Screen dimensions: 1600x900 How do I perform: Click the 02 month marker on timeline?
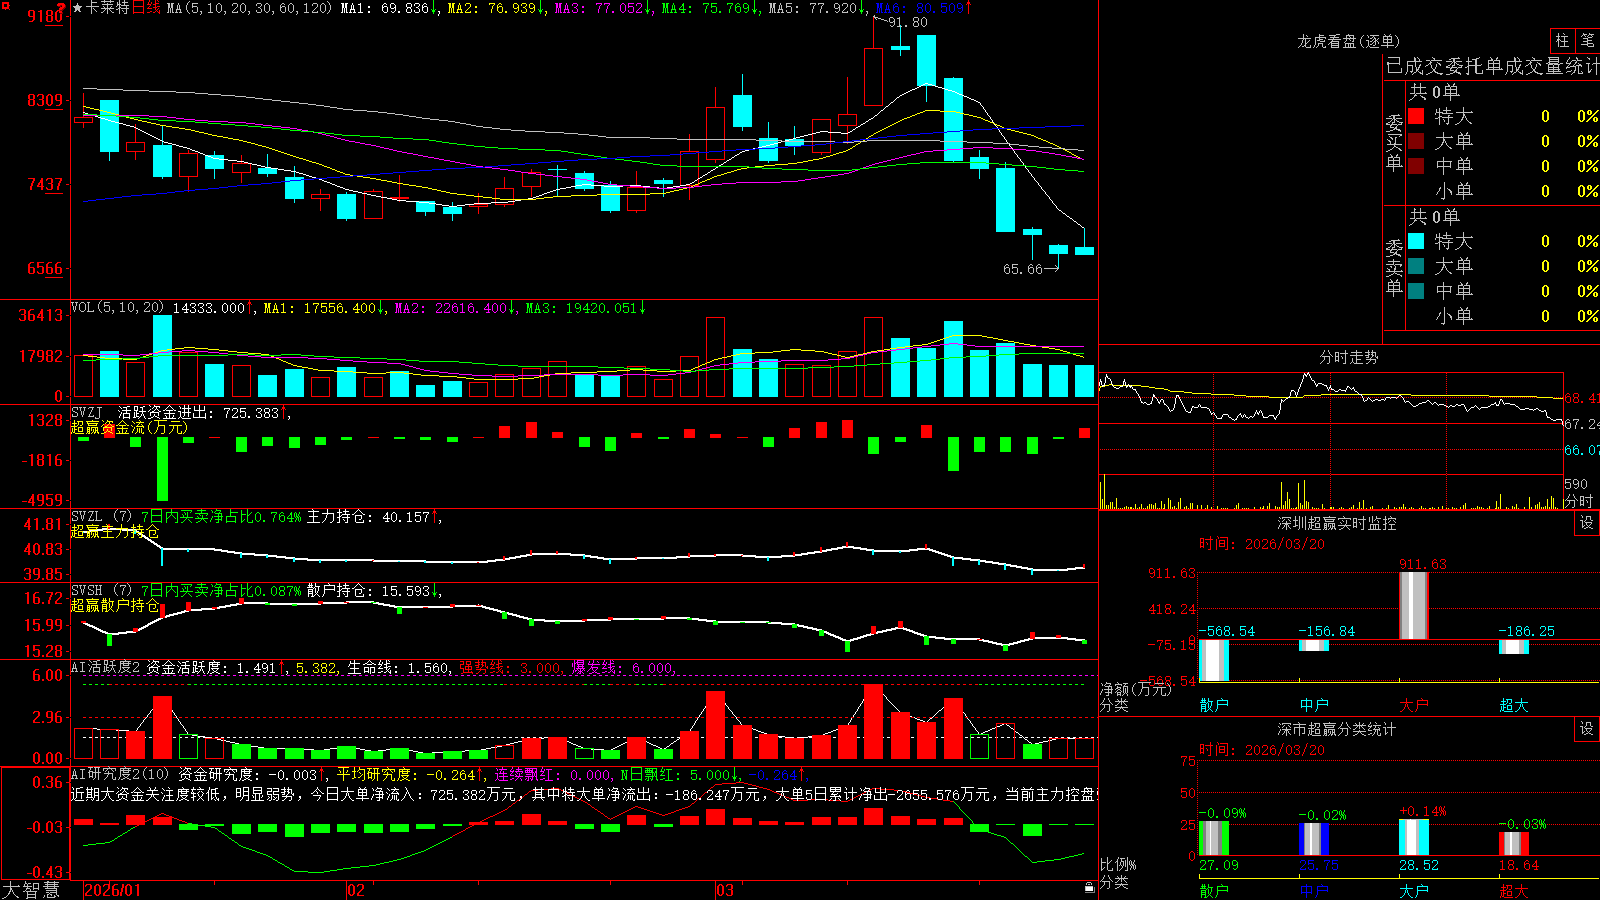[x=356, y=890]
